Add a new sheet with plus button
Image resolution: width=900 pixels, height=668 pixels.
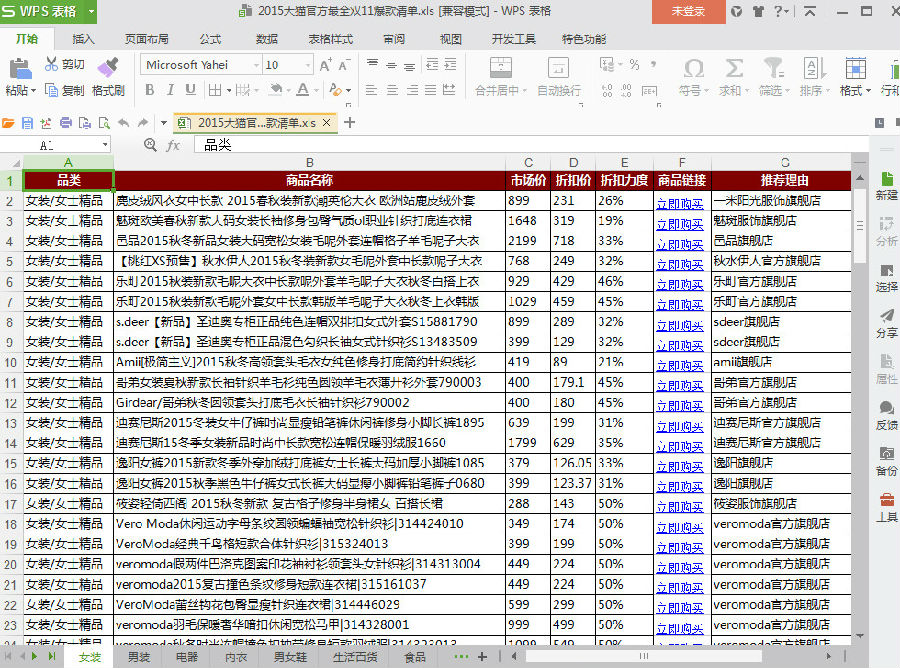(x=482, y=657)
